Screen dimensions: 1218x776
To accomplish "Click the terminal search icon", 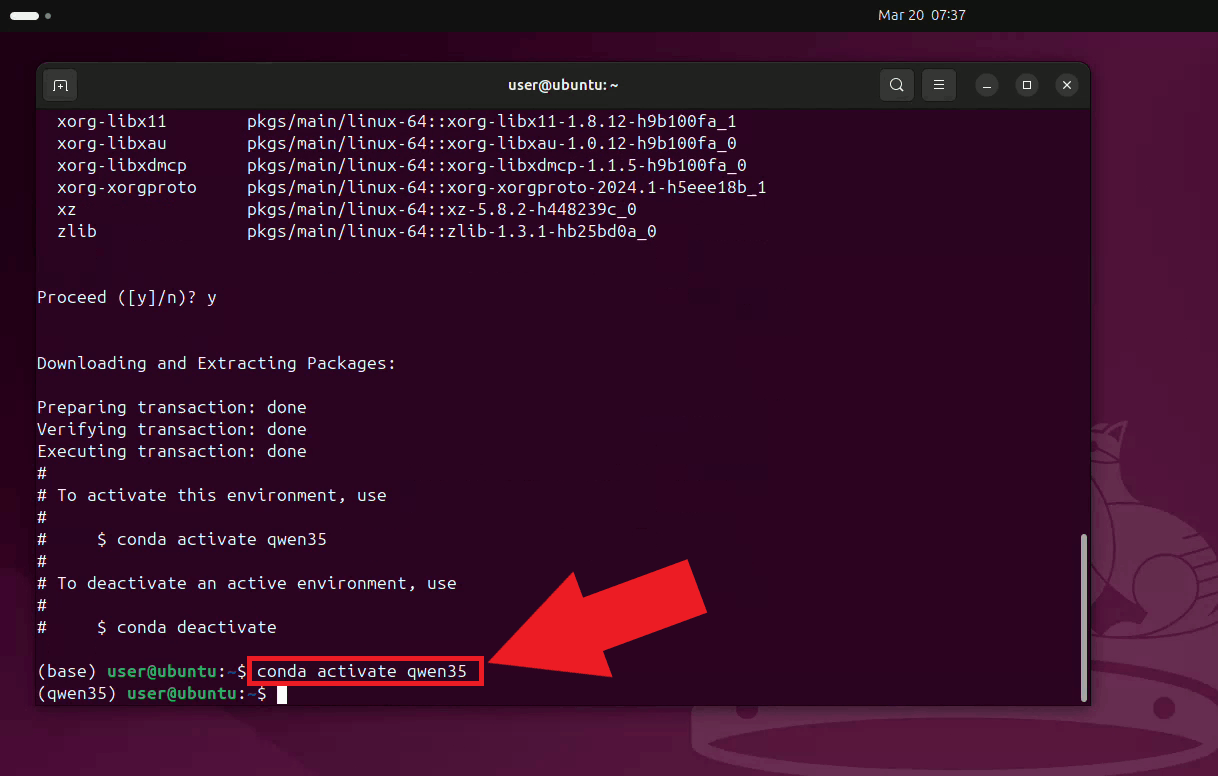I will point(897,86).
